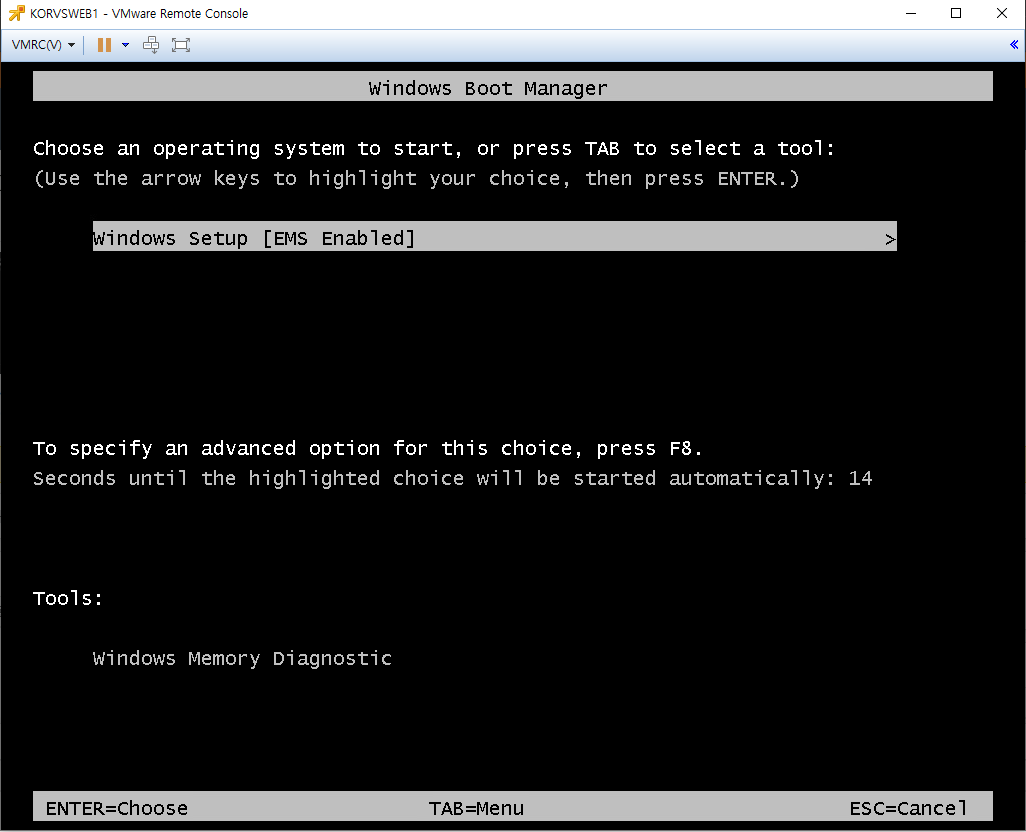Pause the virtual machine
The width and height of the screenshot is (1026, 832).
click(104, 45)
